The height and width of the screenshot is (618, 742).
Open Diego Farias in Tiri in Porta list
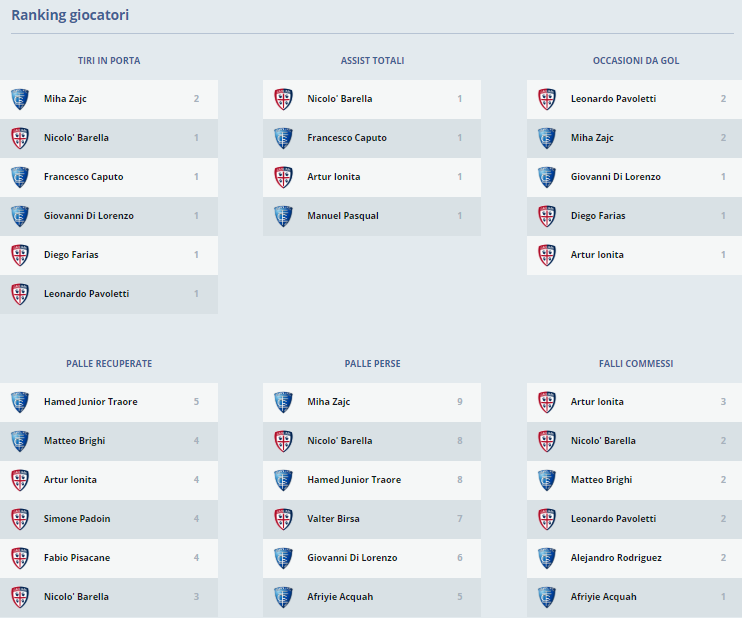71,255
